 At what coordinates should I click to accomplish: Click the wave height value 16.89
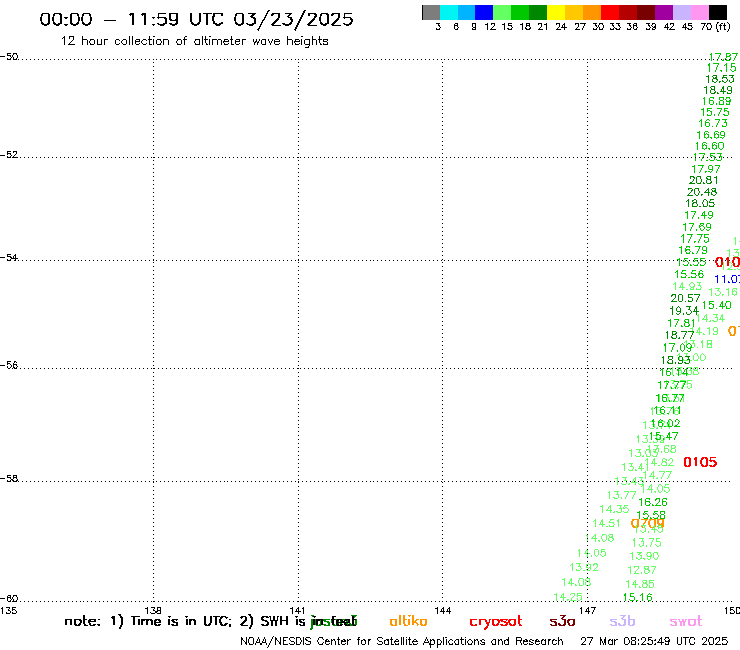[x=716, y=101]
